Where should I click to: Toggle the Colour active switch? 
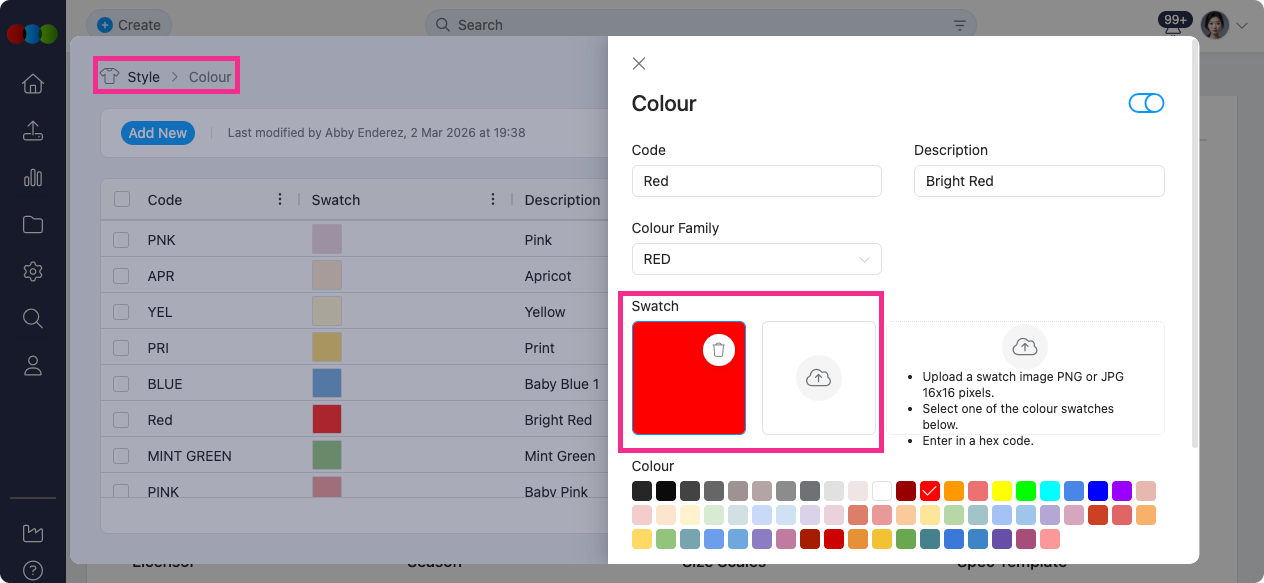pos(1146,103)
